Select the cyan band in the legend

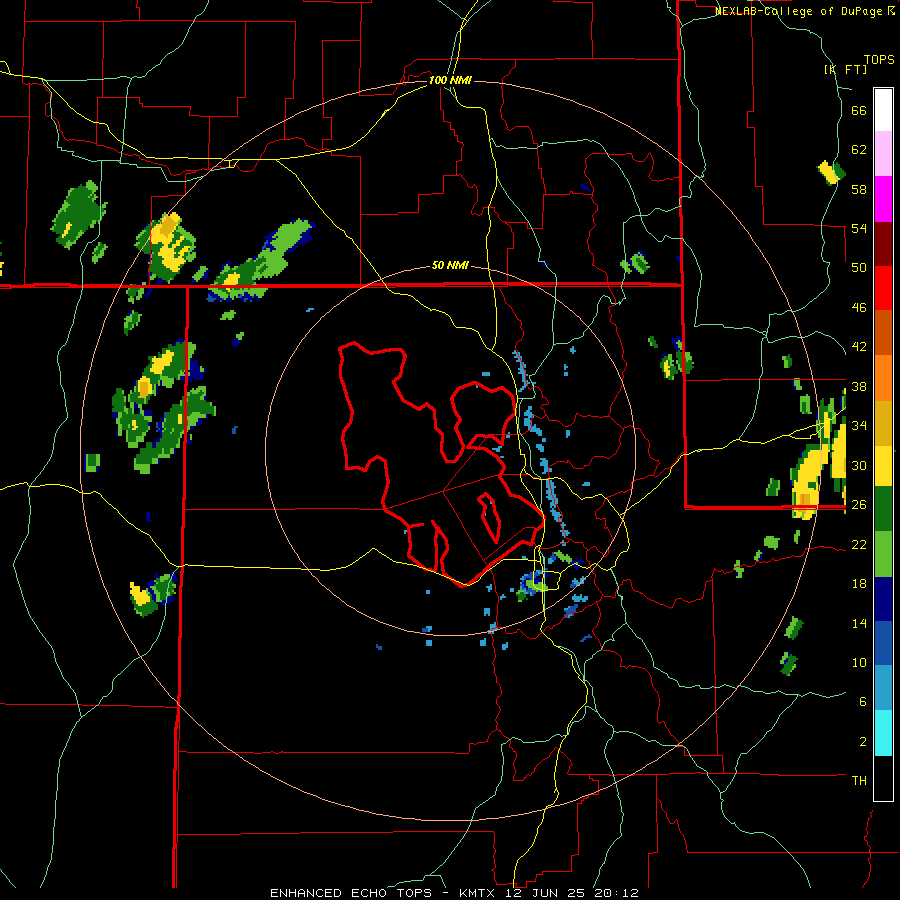[883, 732]
